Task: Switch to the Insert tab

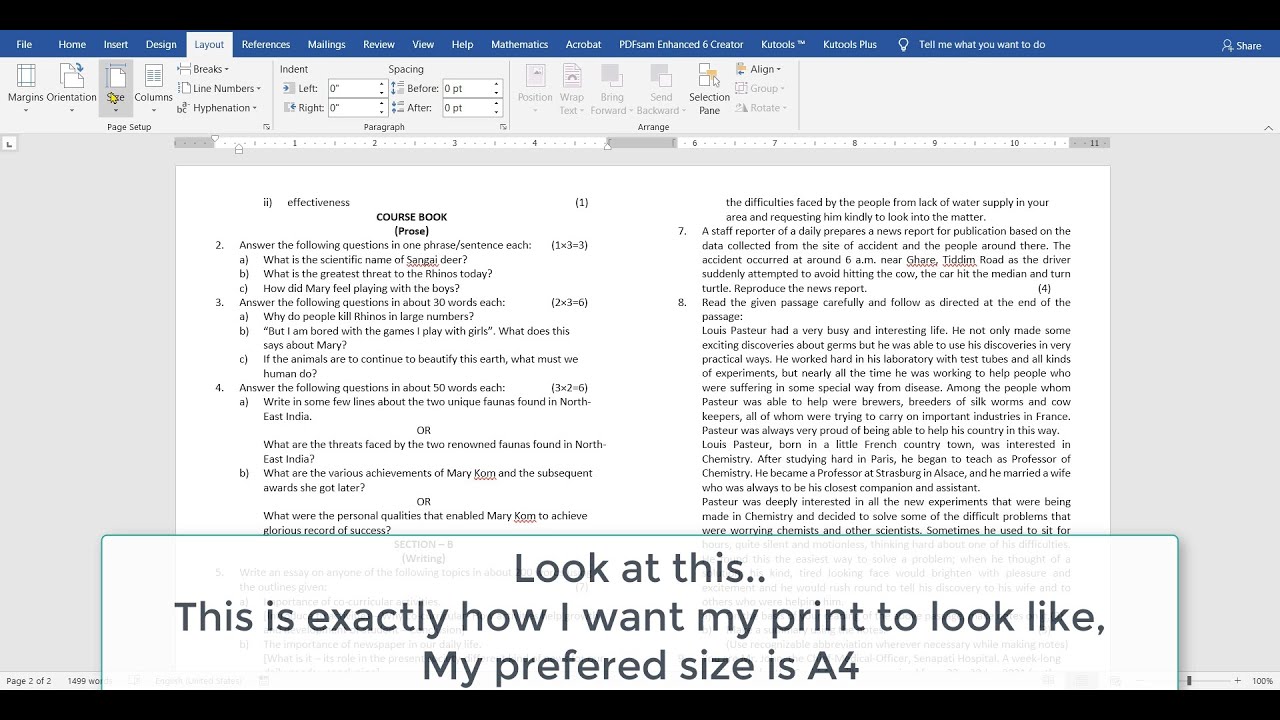Action: (116, 44)
